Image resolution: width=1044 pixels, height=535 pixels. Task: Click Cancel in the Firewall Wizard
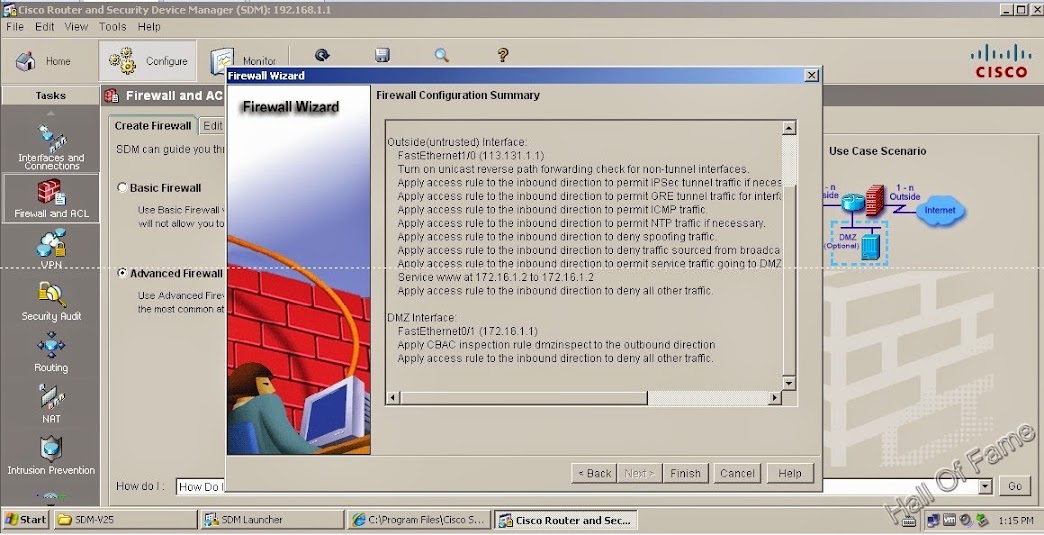click(x=737, y=473)
